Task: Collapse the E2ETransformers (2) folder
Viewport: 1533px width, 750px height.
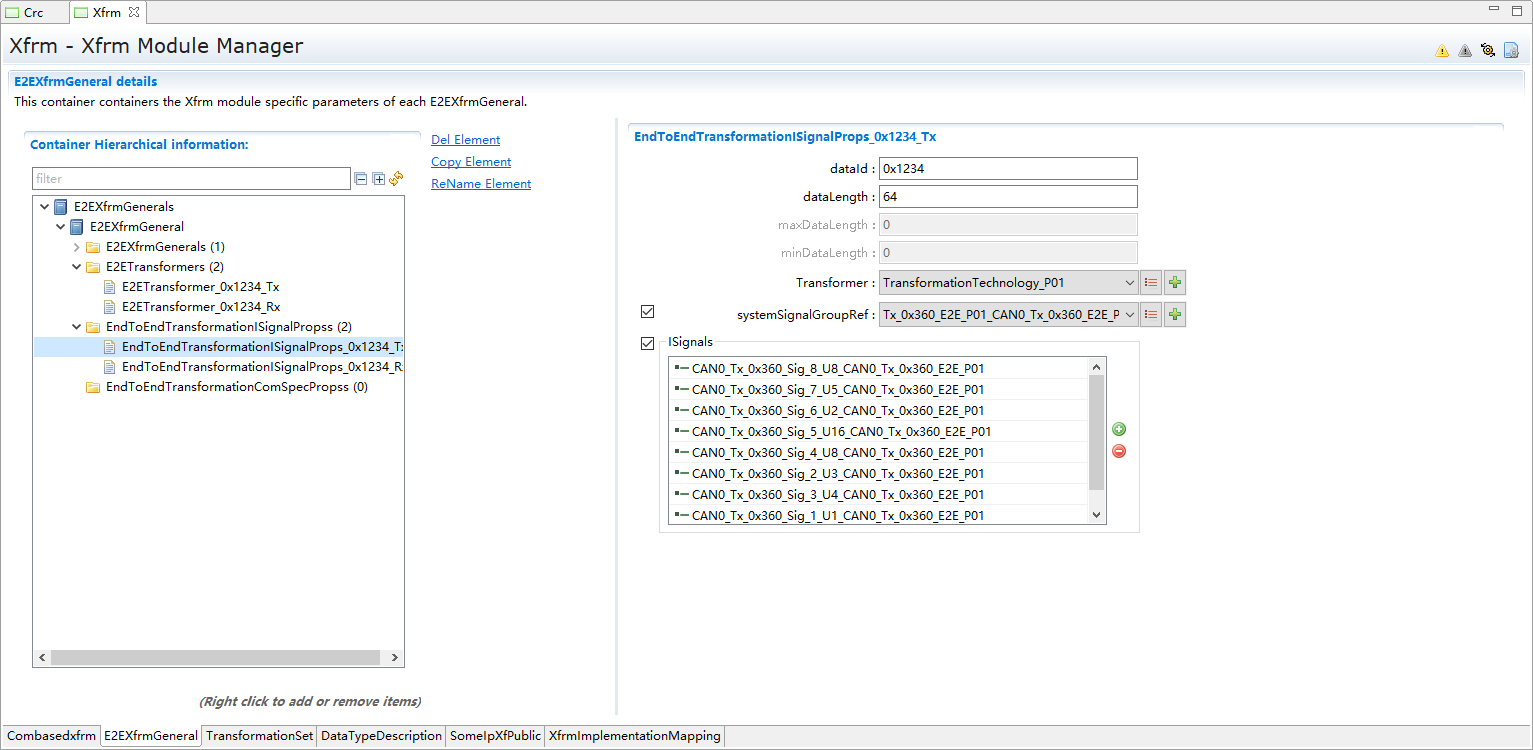Action: (77, 267)
